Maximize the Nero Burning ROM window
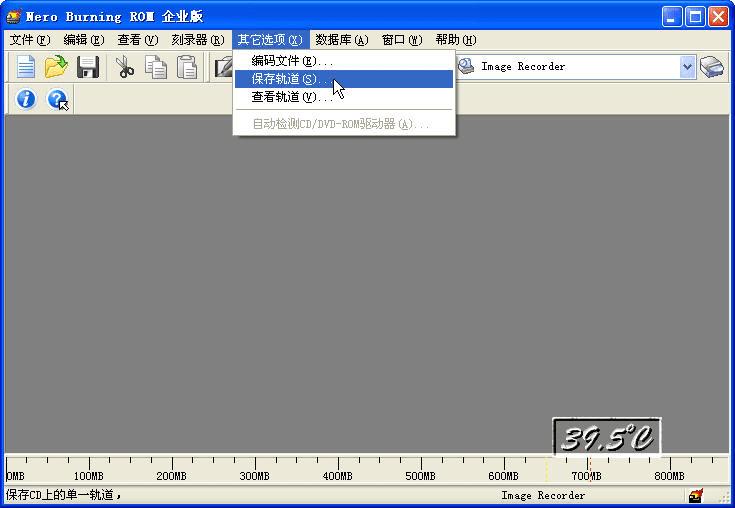This screenshot has width=735, height=508. click(695, 17)
